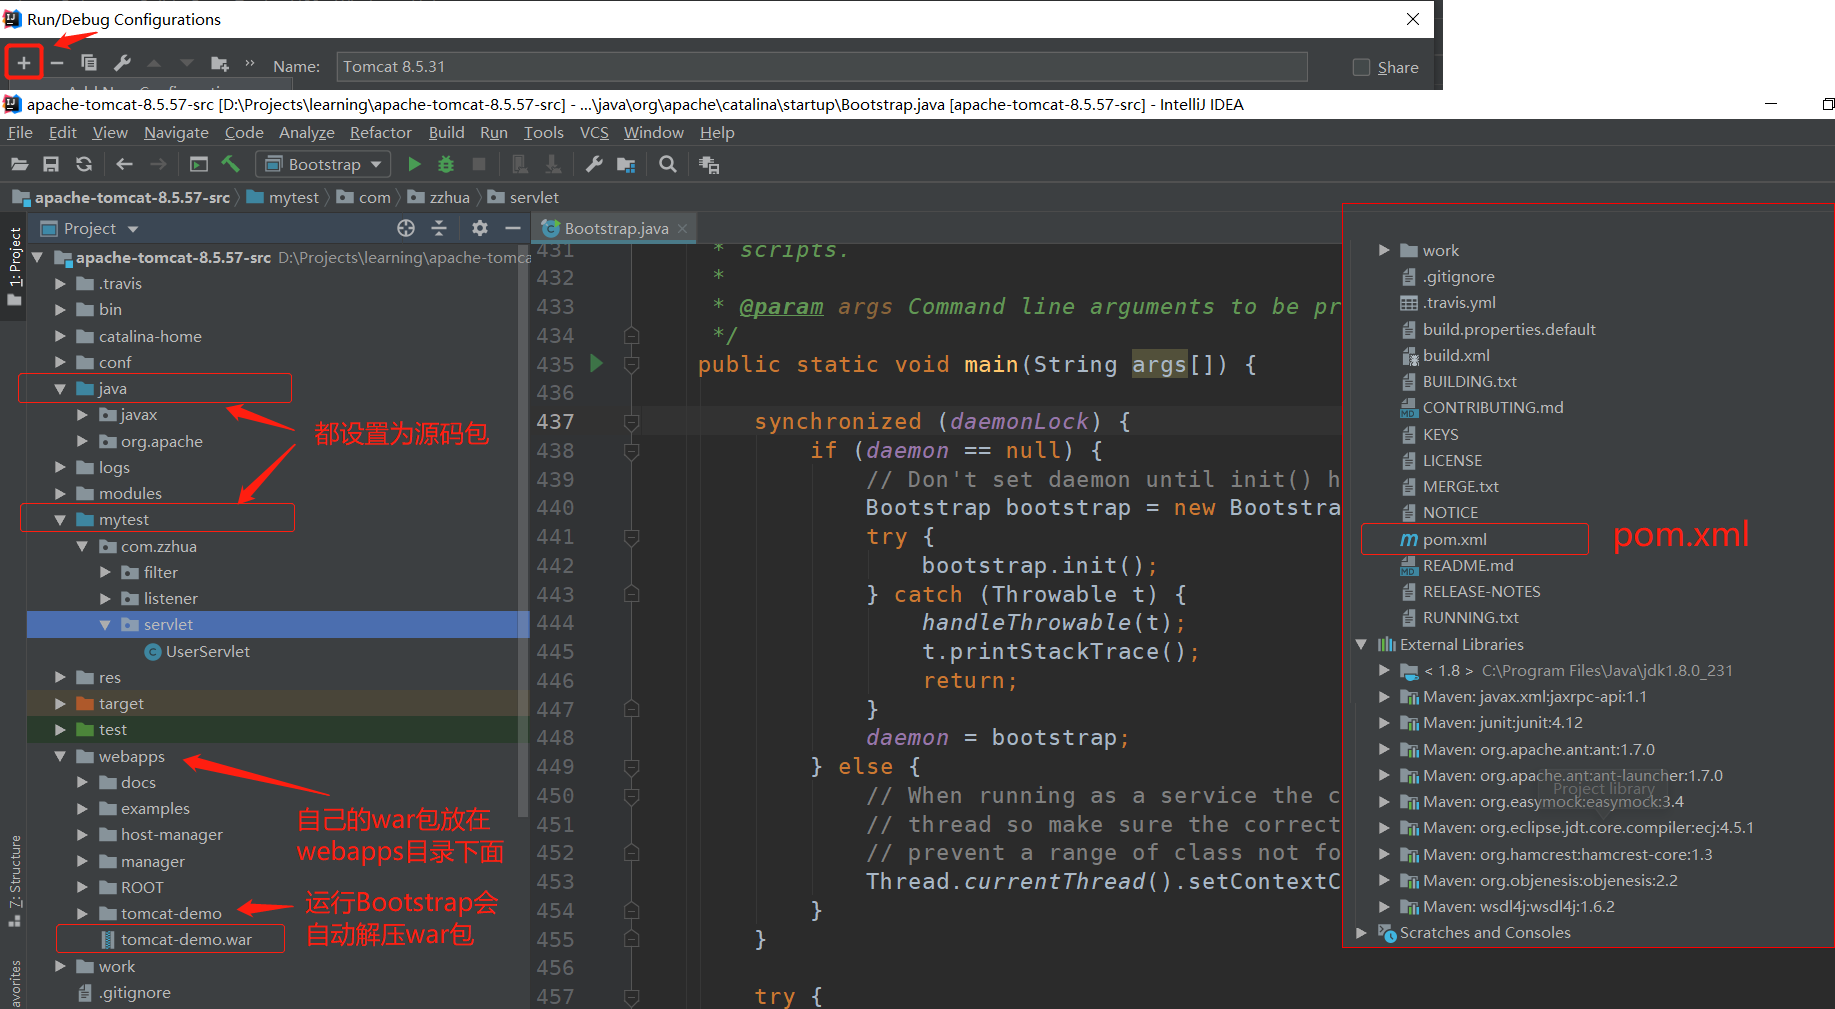
Task: Navigate back arrow in toolbar
Action: (124, 164)
